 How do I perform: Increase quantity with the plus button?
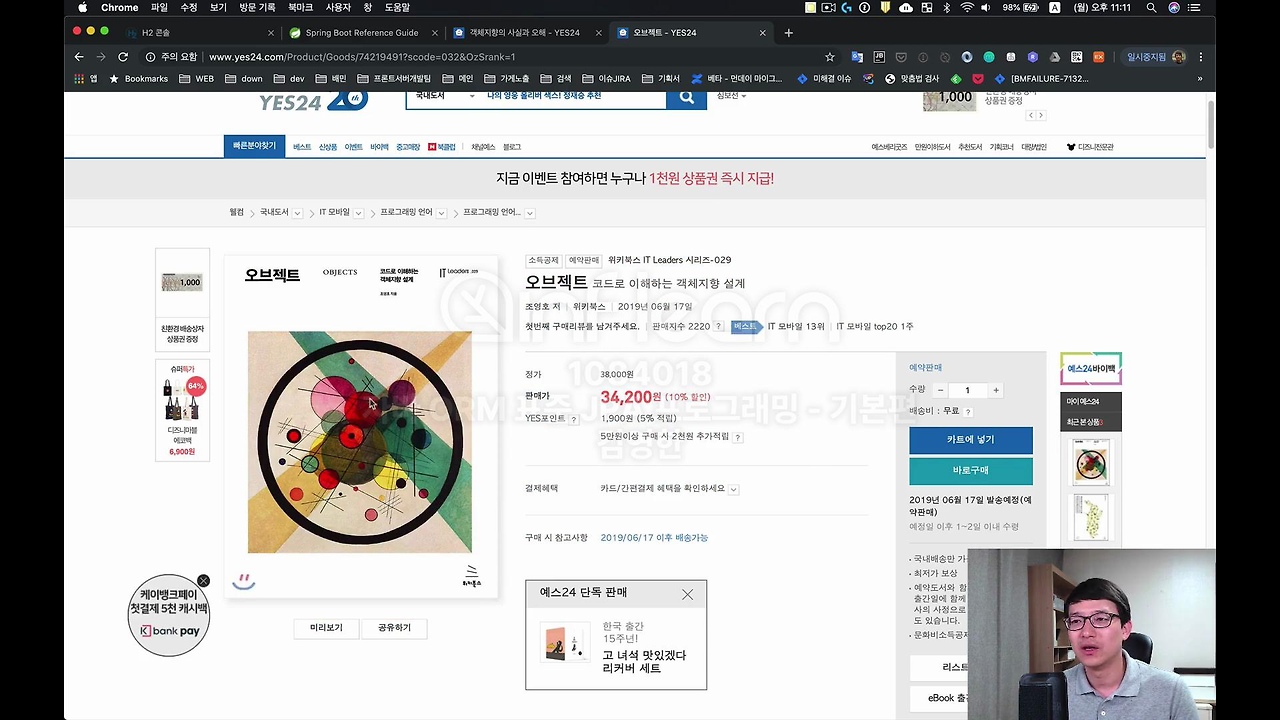[995, 390]
